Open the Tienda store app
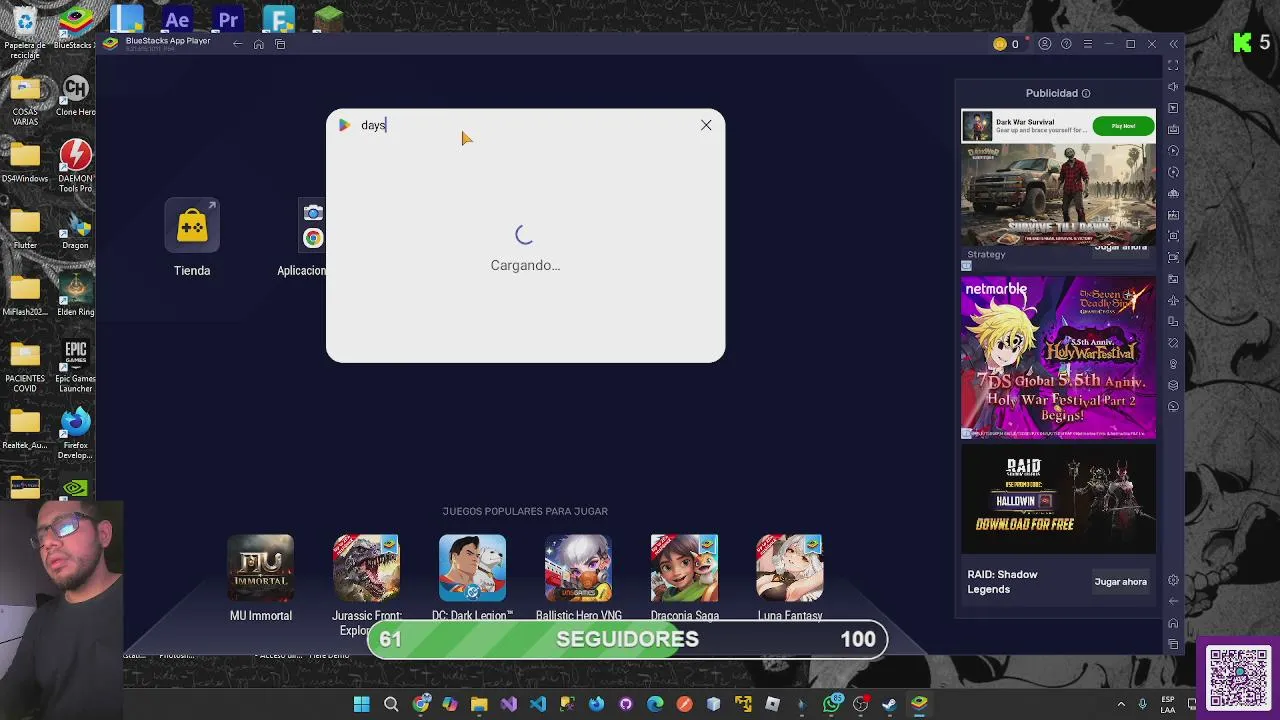Viewport: 1280px width, 720px height. [x=192, y=238]
